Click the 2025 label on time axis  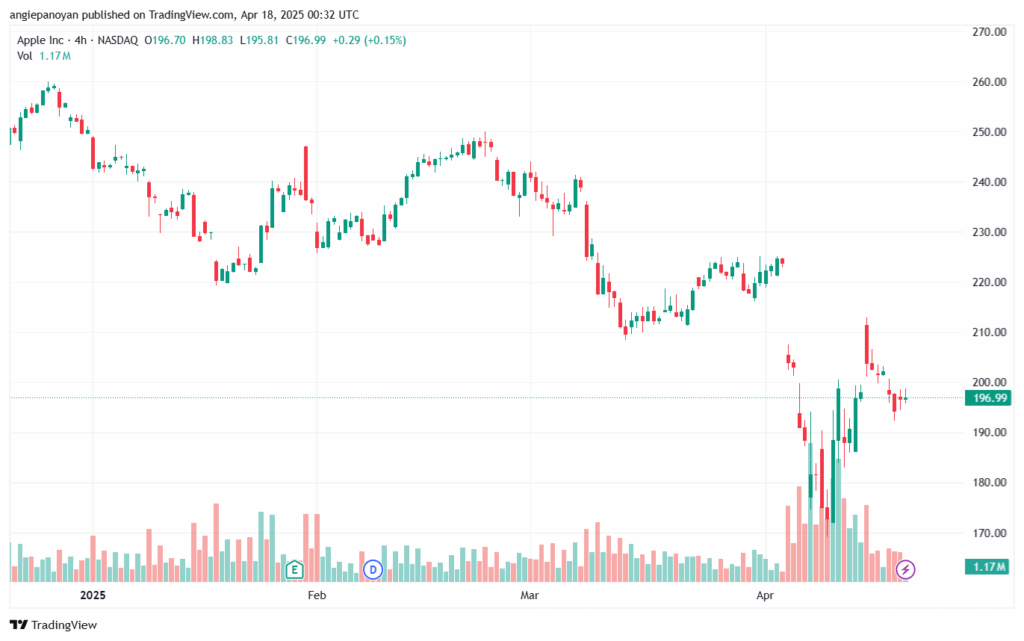pos(93,595)
